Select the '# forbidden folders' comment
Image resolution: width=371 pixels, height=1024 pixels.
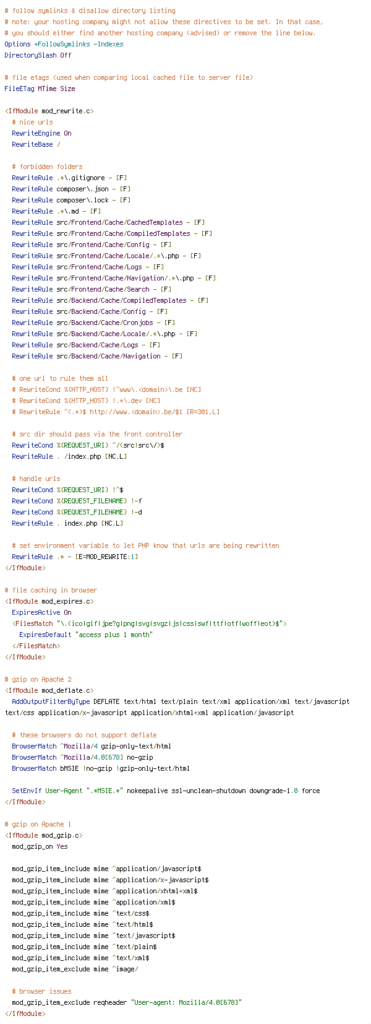click(x=47, y=167)
